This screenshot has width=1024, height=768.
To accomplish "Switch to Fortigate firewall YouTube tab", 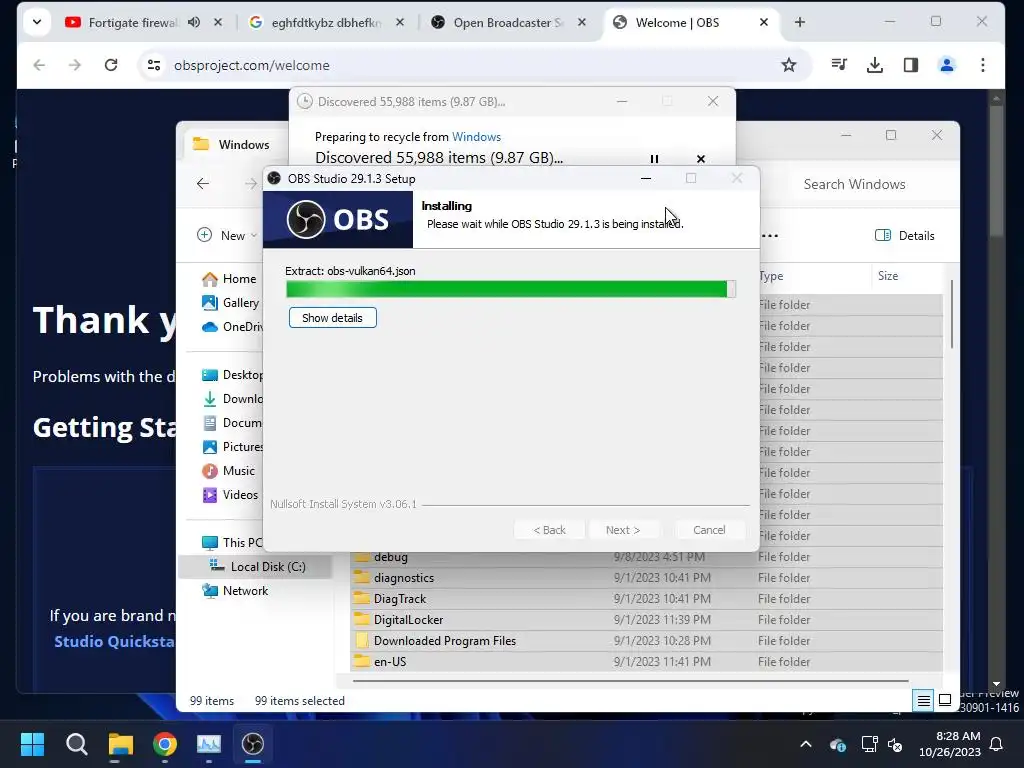I will (133, 23).
